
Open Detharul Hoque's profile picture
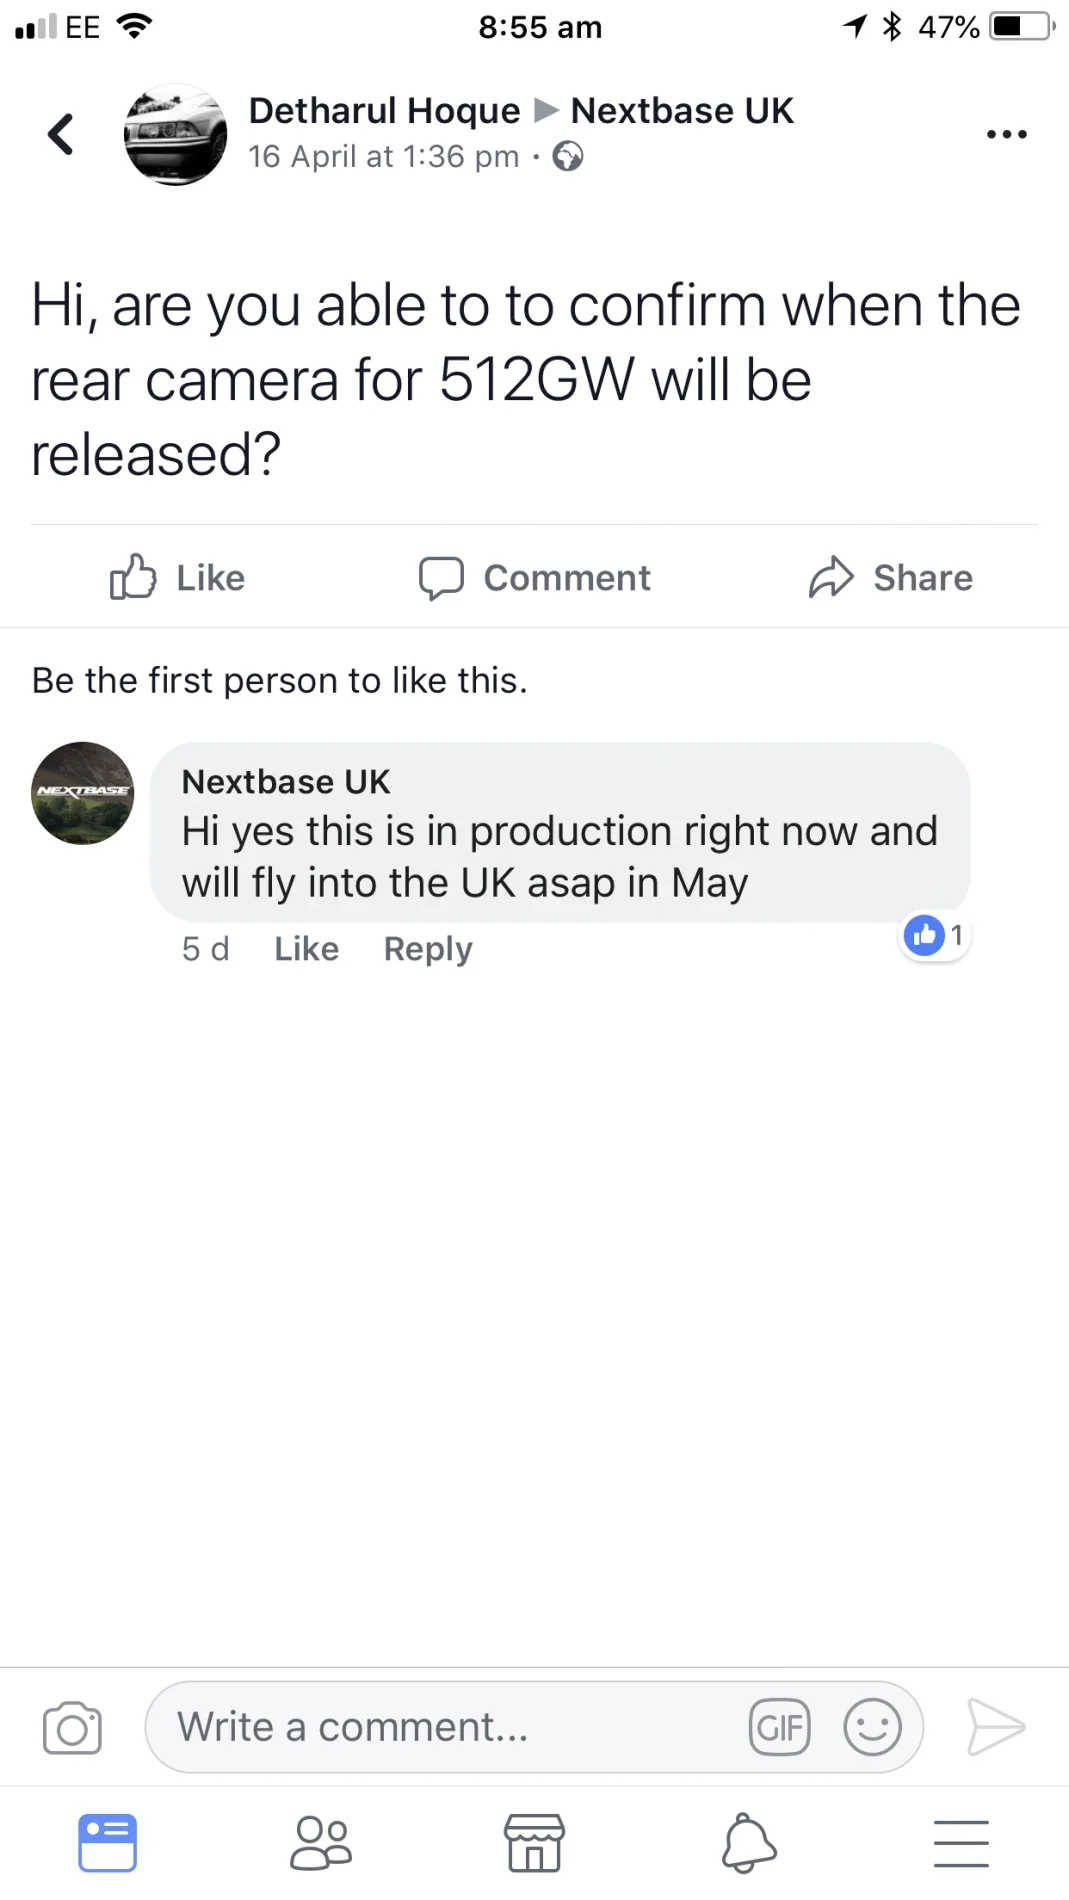[175, 134]
